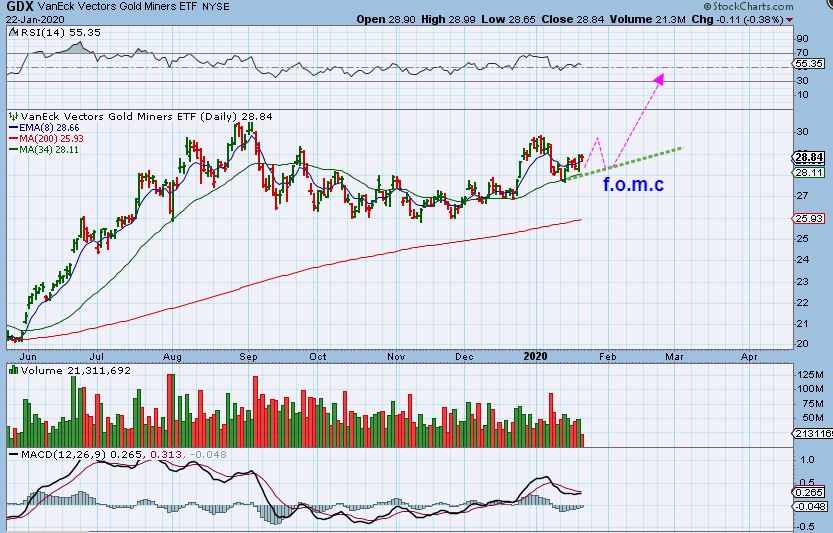
Task: Click the Sep label on date axis
Action: pyautogui.click(x=248, y=357)
